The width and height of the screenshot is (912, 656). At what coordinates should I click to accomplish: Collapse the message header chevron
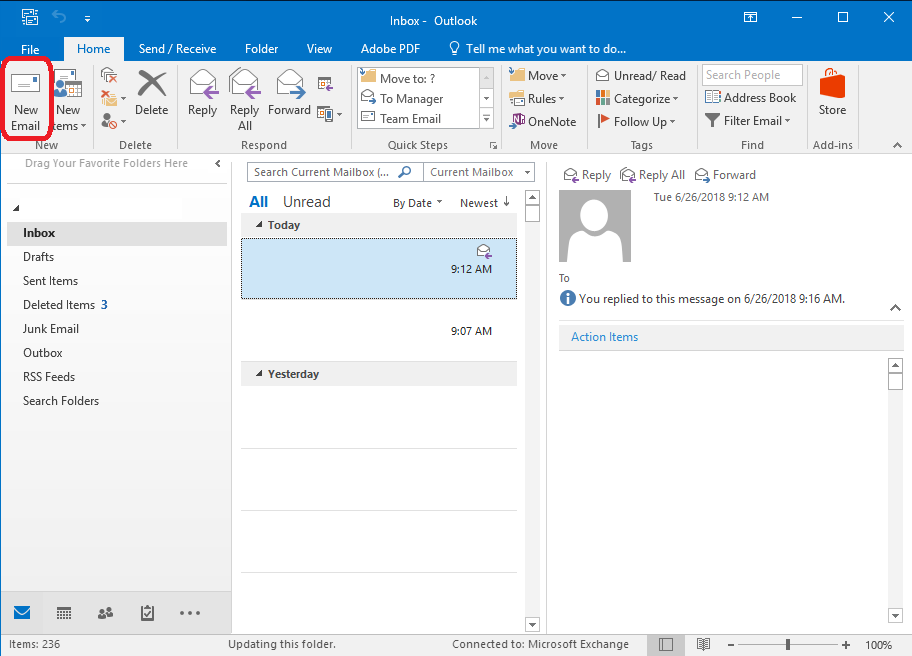(895, 308)
